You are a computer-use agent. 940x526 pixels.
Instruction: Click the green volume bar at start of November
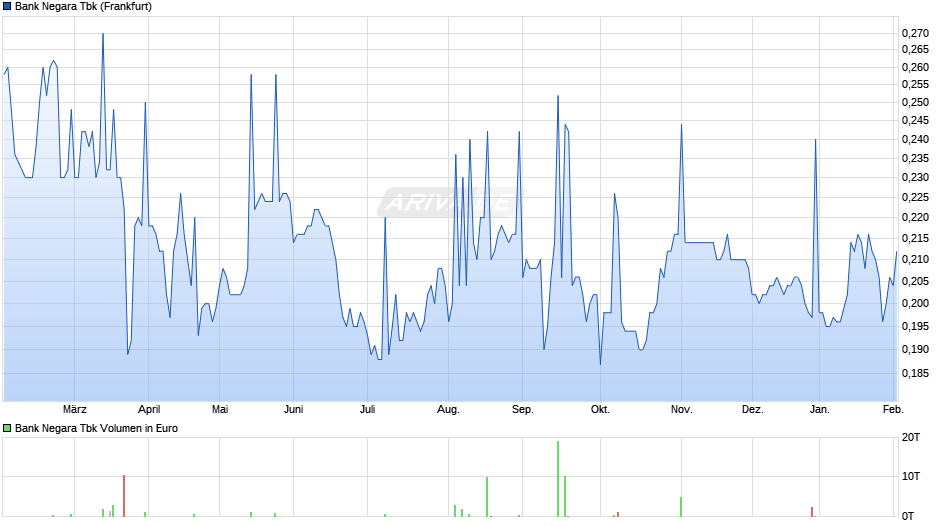[x=681, y=507]
